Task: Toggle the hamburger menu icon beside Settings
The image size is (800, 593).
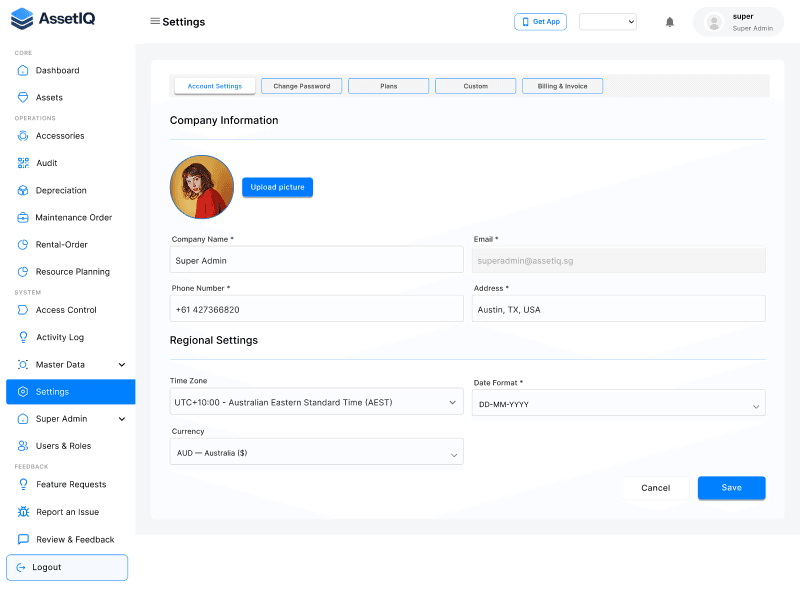Action: [155, 21]
